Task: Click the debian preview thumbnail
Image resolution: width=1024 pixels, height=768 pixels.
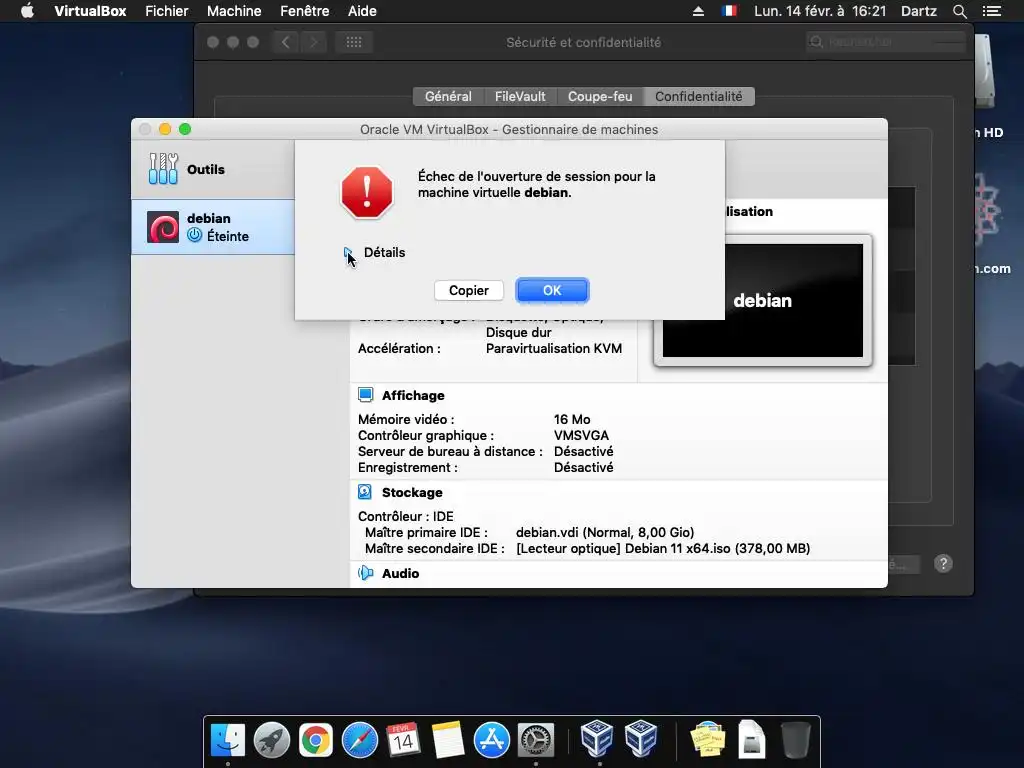Action: pyautogui.click(x=763, y=300)
